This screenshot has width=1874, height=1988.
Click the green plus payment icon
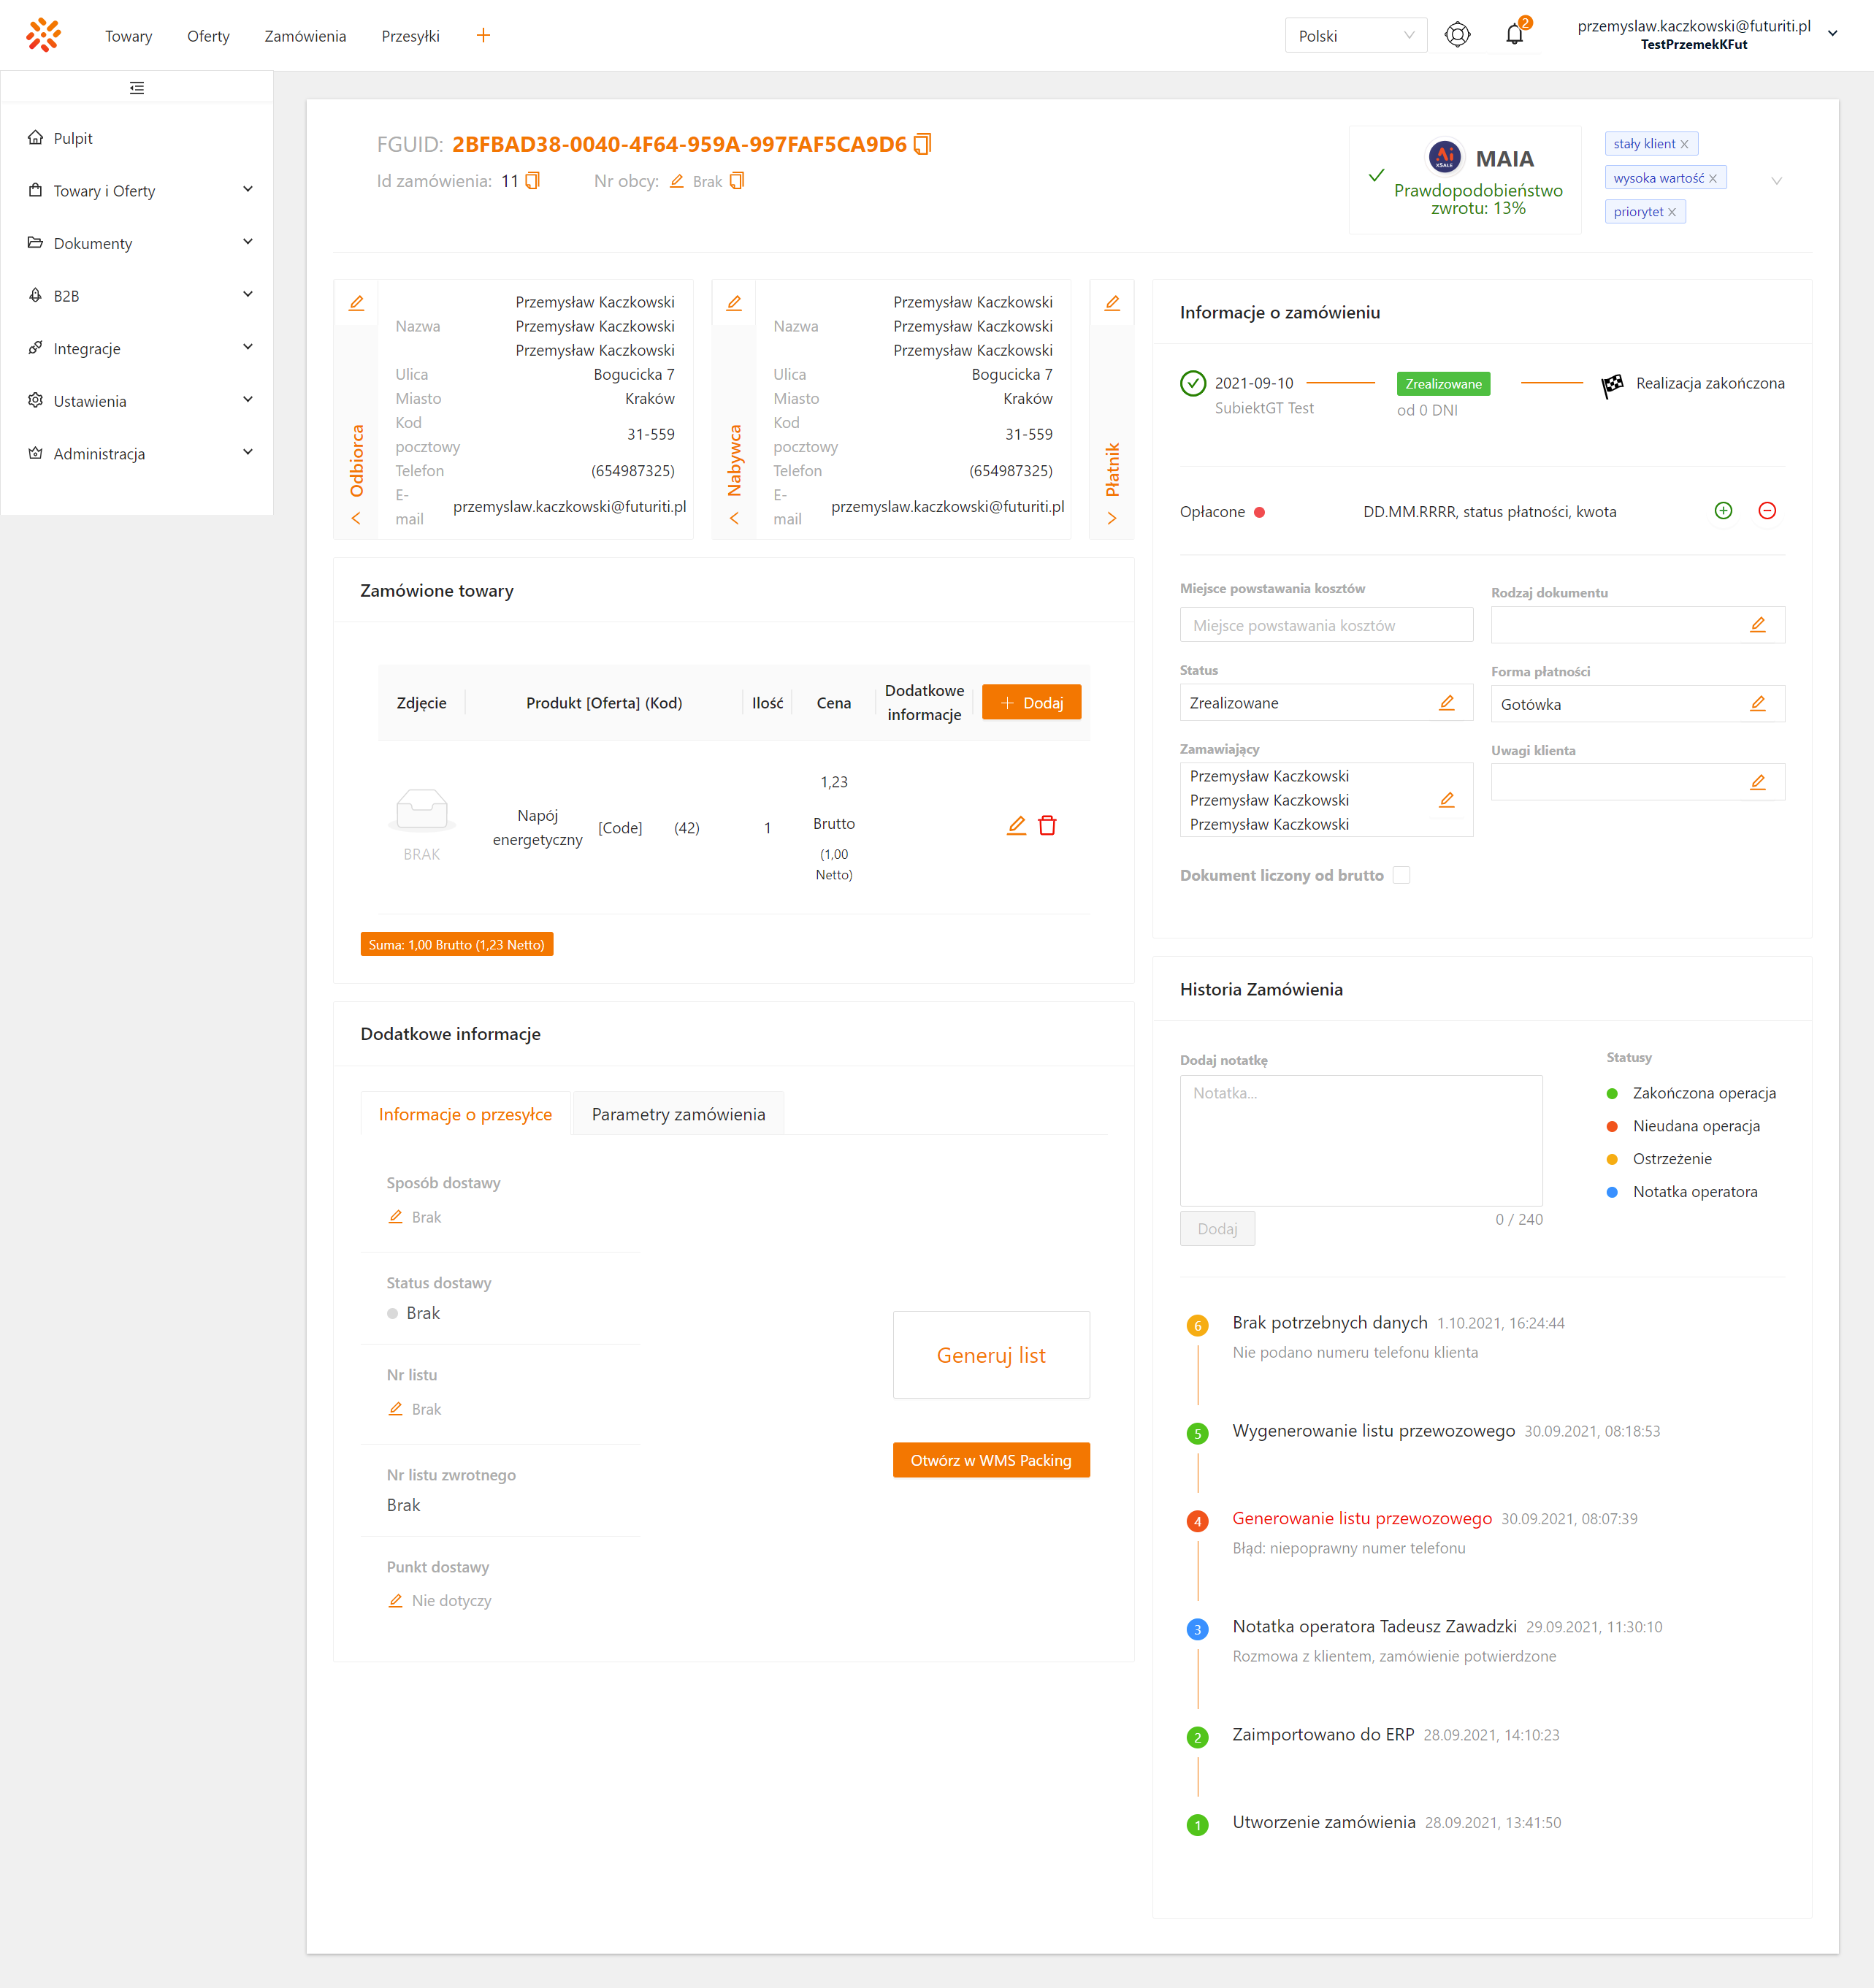1723,511
